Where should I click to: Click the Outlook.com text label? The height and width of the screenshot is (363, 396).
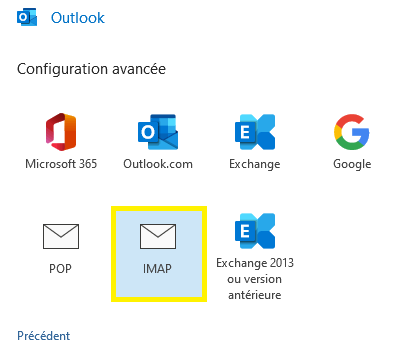pyautogui.click(x=158, y=164)
